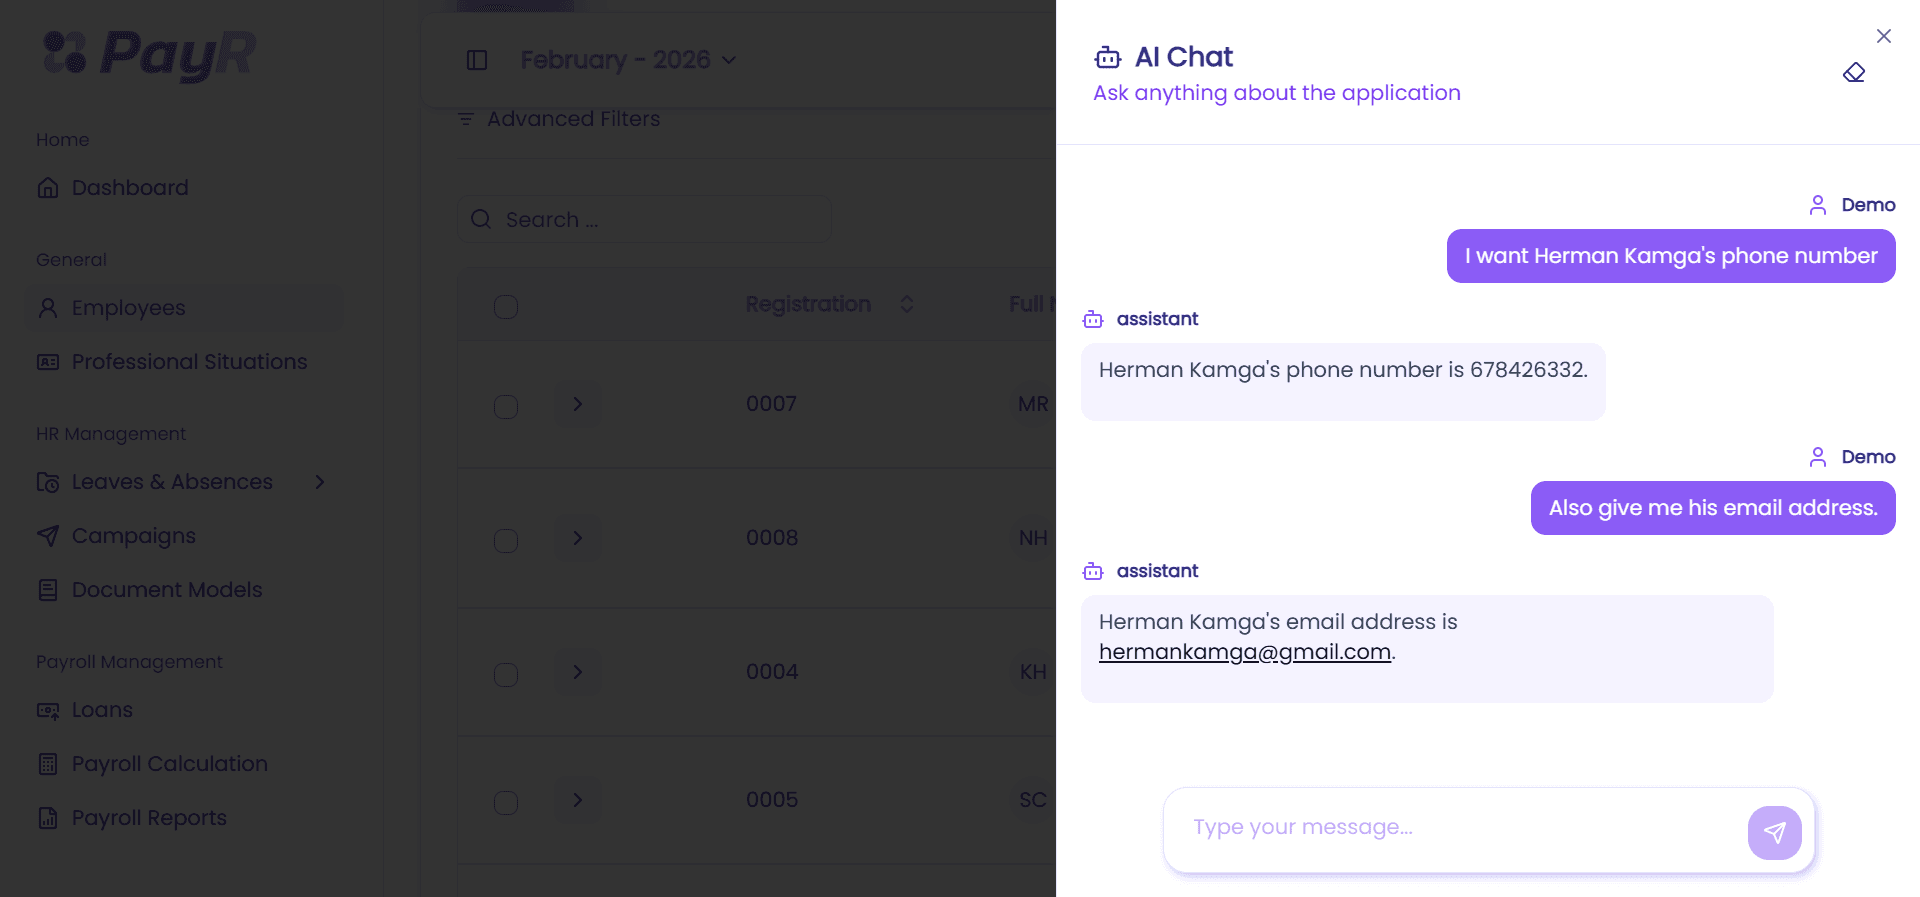
Task: Open the February - 2026 period dropdown
Action: coord(629,60)
